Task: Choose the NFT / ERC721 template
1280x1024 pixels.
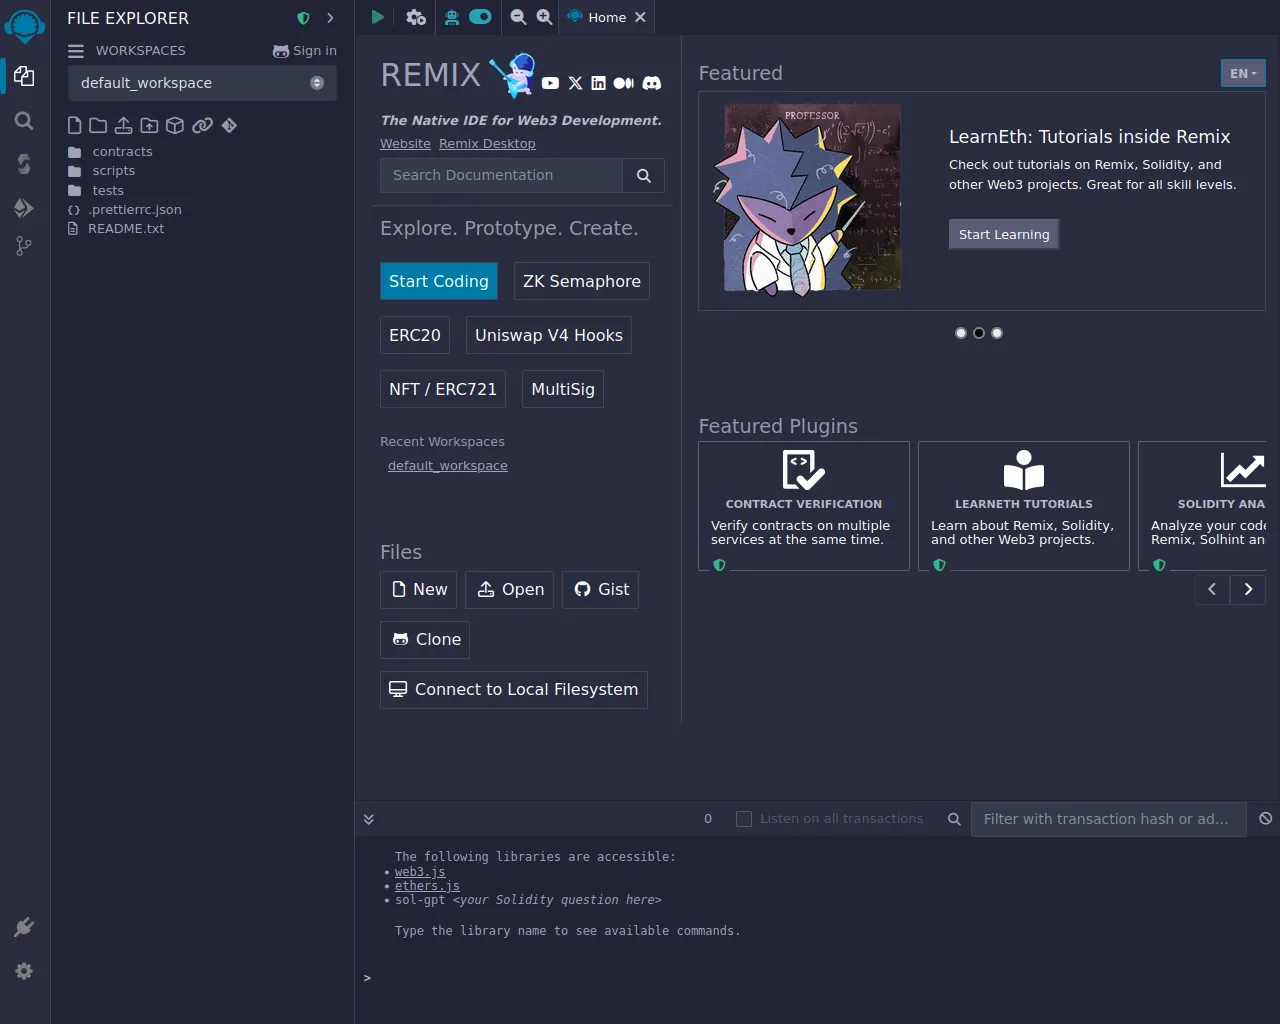Action: [x=443, y=389]
